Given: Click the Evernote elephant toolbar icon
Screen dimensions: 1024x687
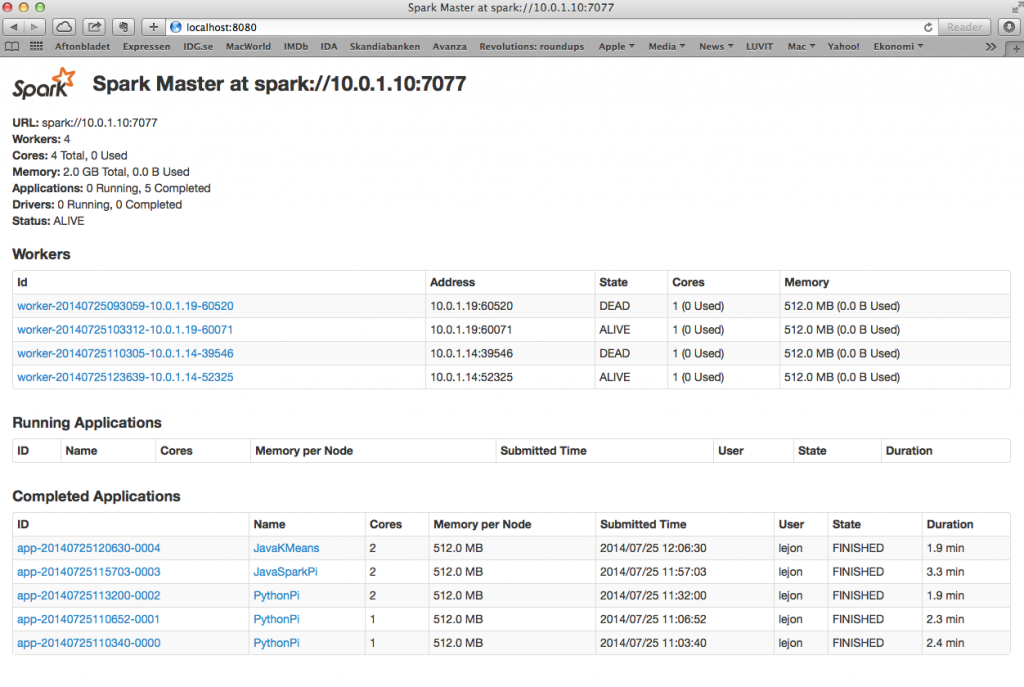Looking at the screenshot, I should [122, 27].
